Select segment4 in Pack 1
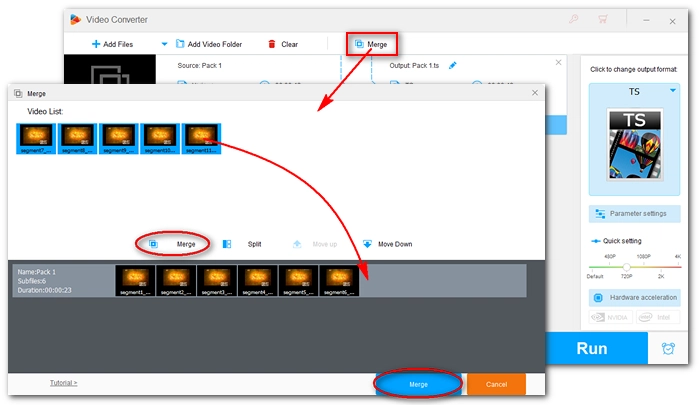700x405 pixels. coord(258,280)
